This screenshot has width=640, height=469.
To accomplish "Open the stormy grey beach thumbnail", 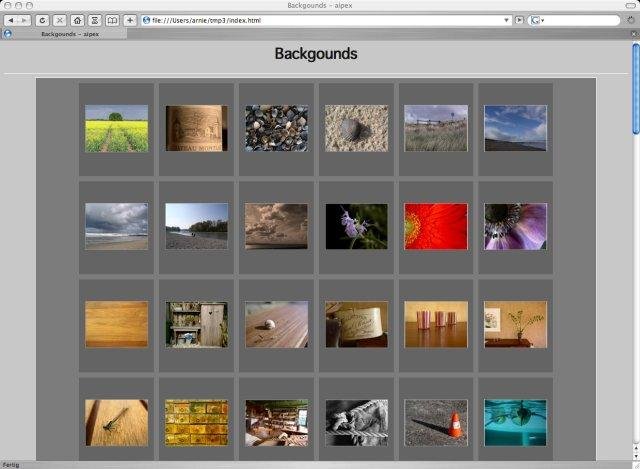I will 117,226.
